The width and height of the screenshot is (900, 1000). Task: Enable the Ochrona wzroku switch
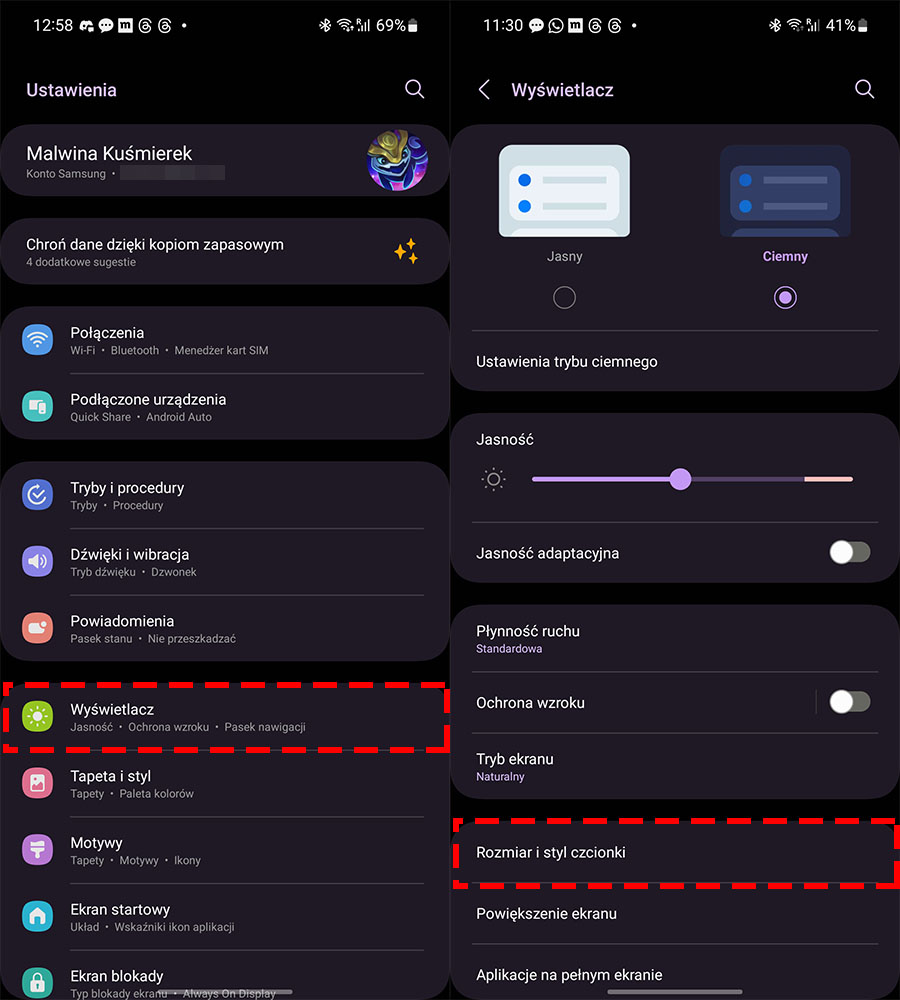[x=850, y=702]
